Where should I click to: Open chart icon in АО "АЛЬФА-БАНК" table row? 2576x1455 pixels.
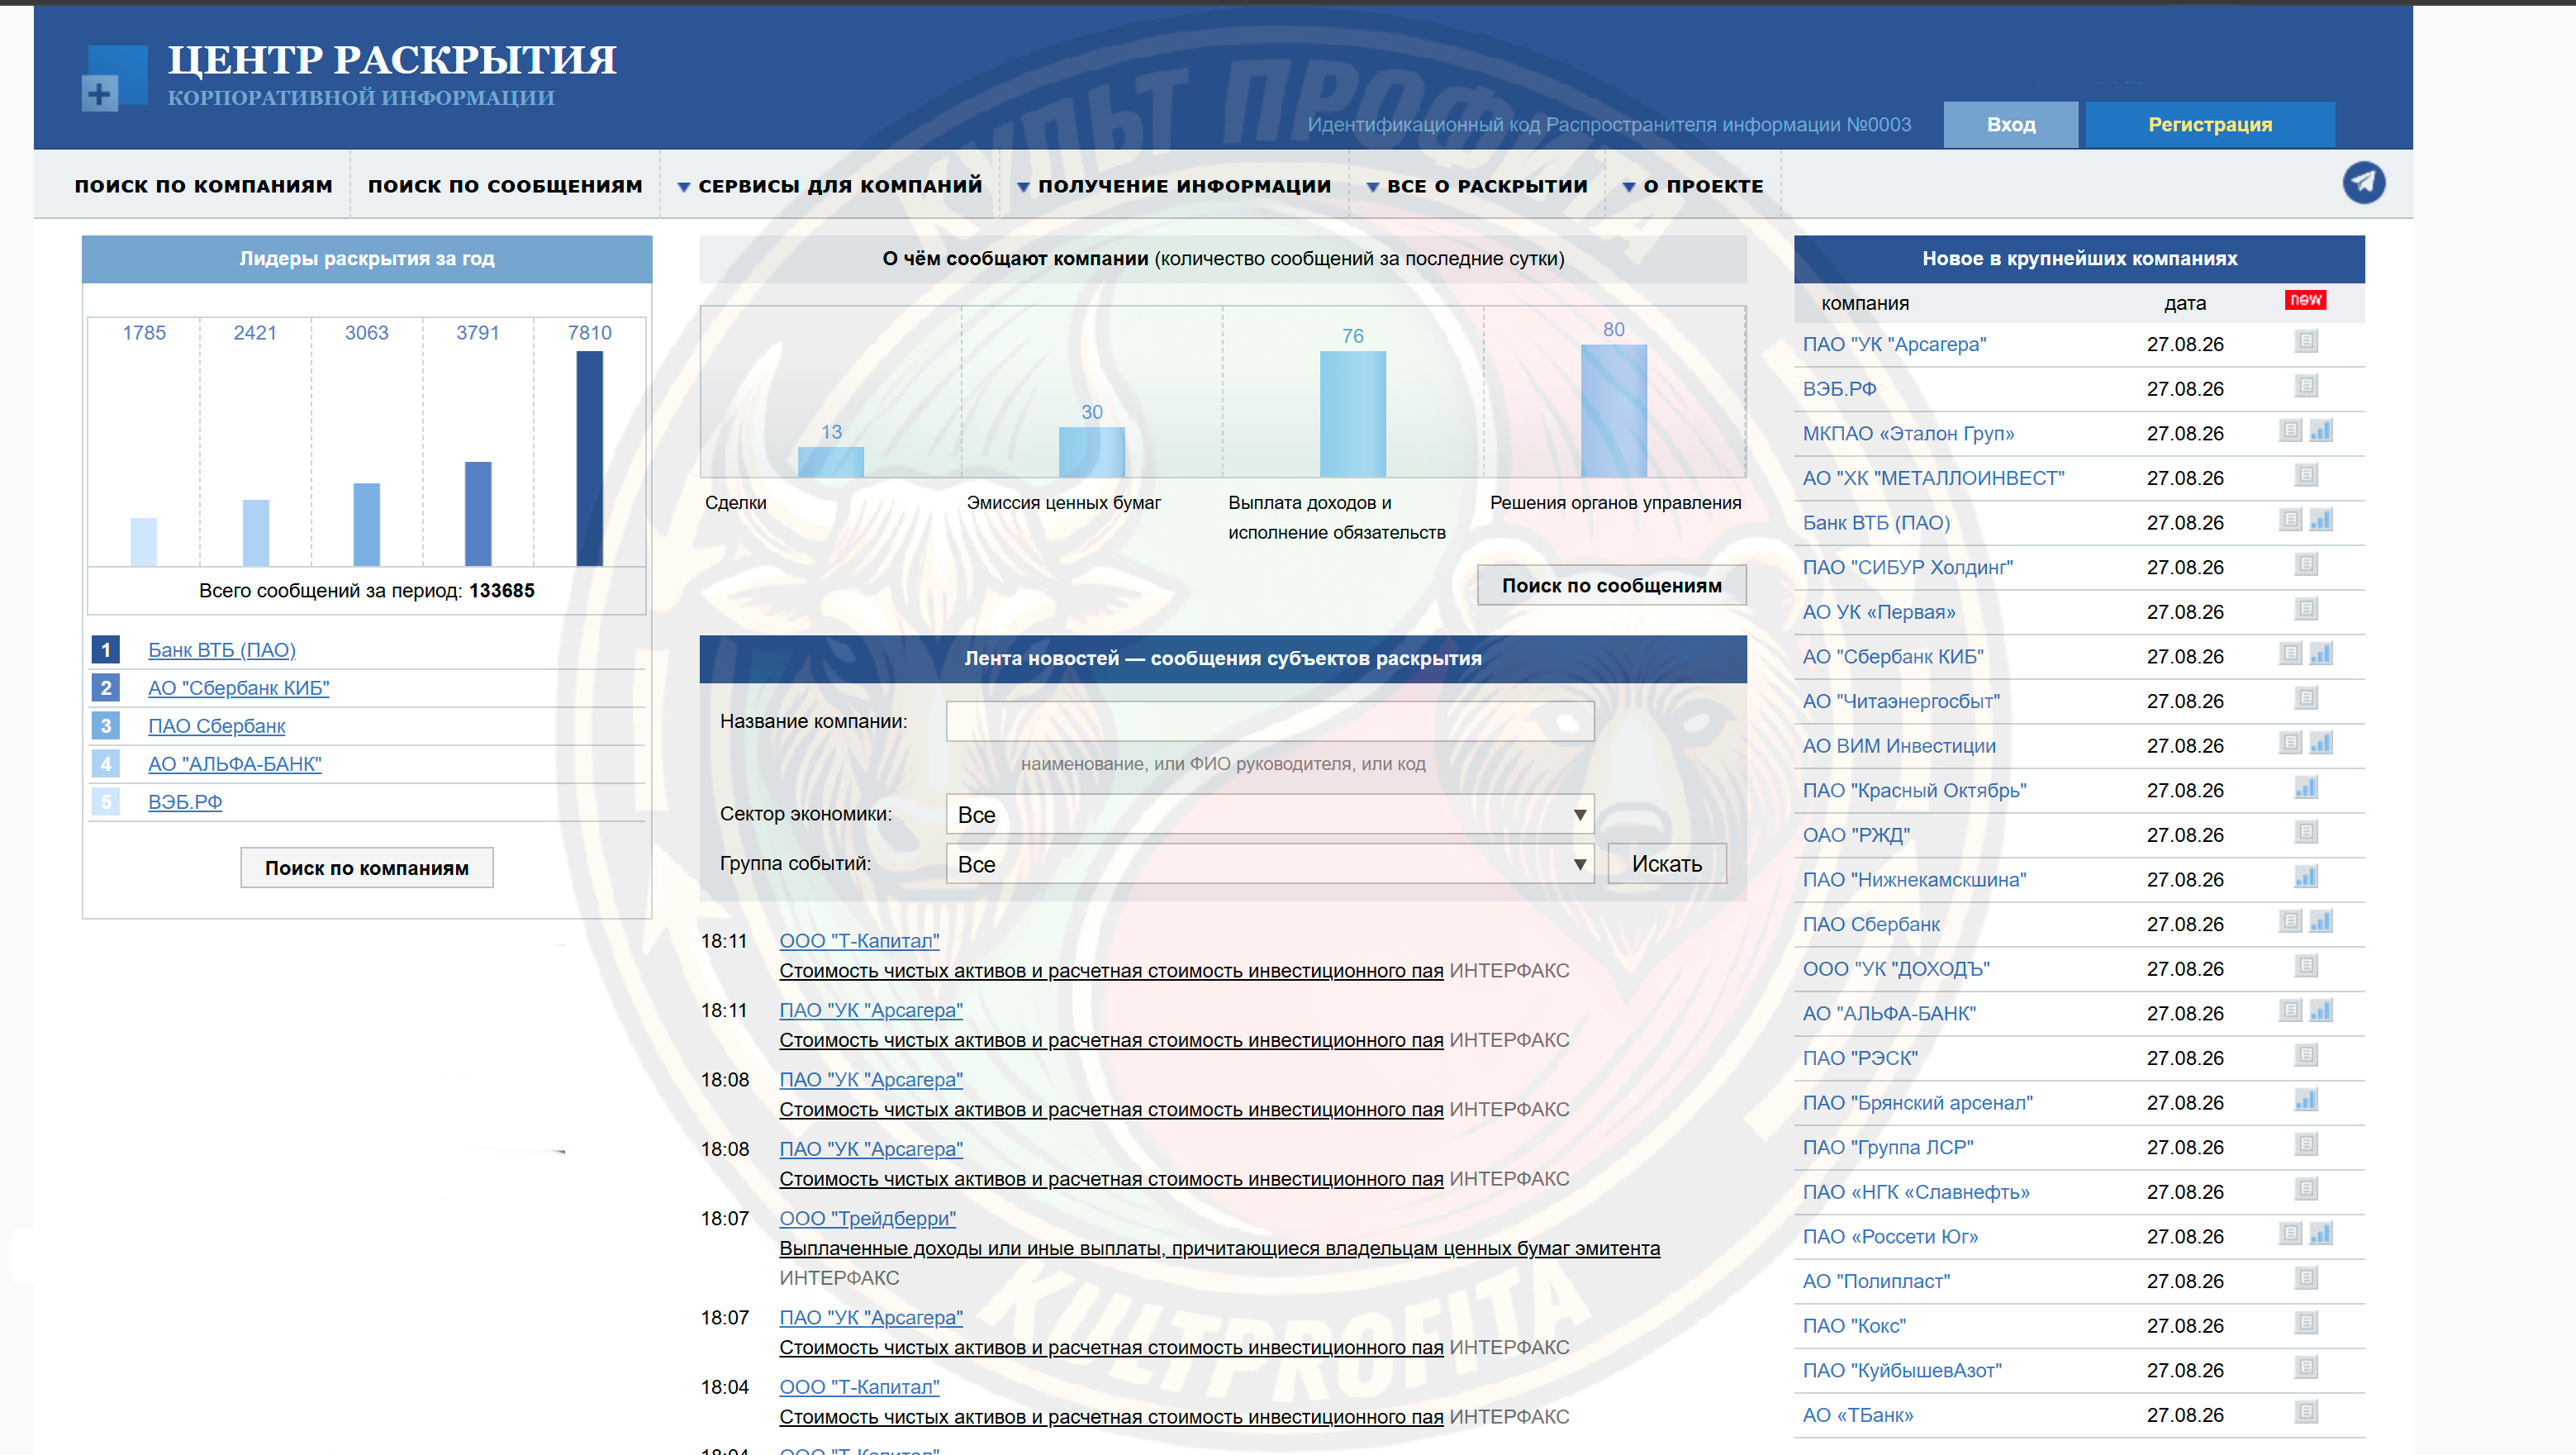pyautogui.click(x=2320, y=1011)
